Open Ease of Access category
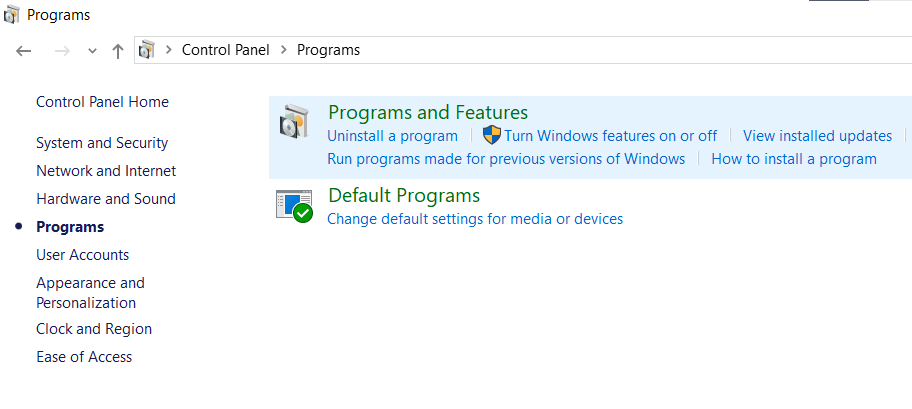The height and width of the screenshot is (409, 912). tap(84, 357)
